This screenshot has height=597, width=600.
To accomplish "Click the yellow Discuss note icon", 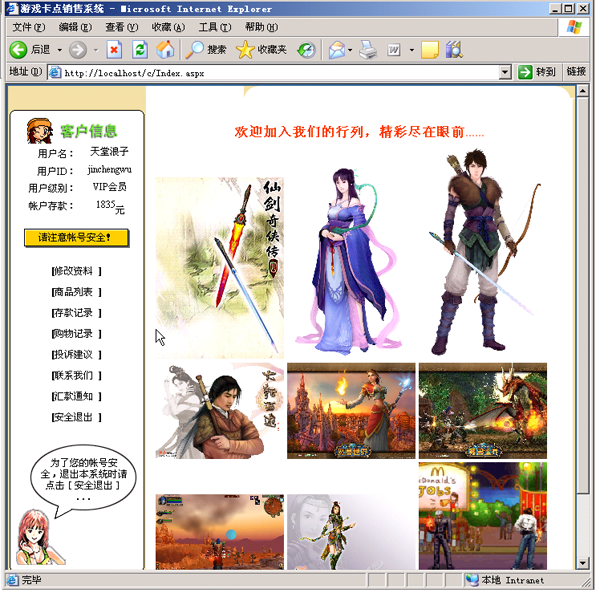I will coord(429,50).
